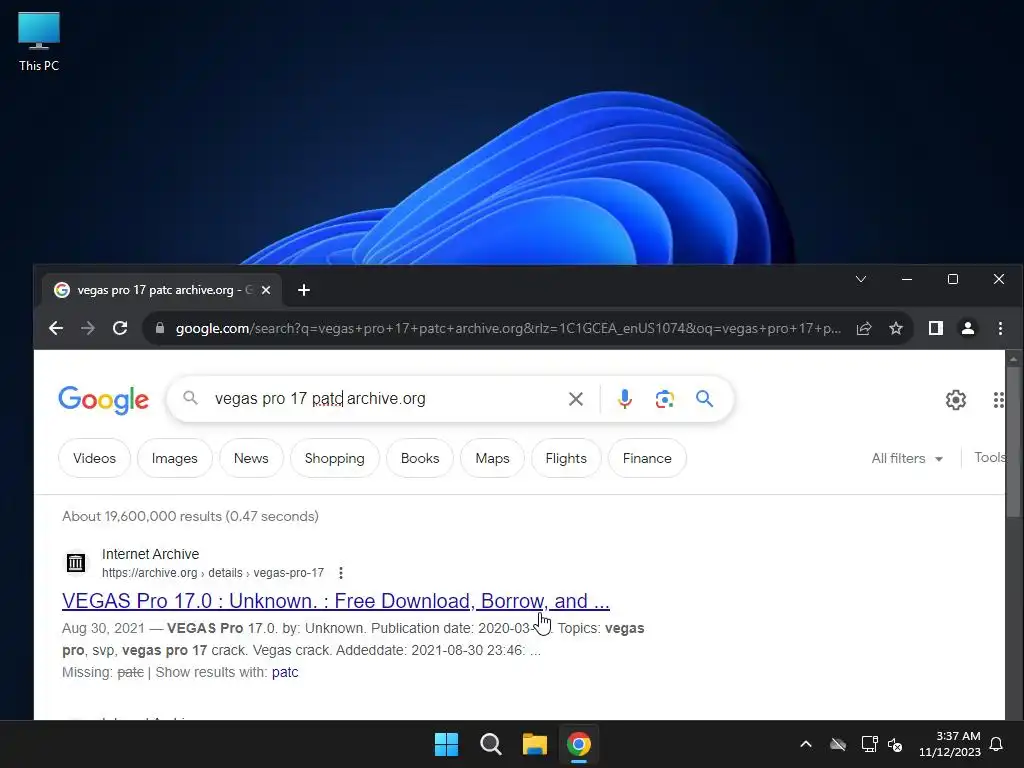Show results with patc link
Screen dimensions: 1024x768
pos(285,672)
